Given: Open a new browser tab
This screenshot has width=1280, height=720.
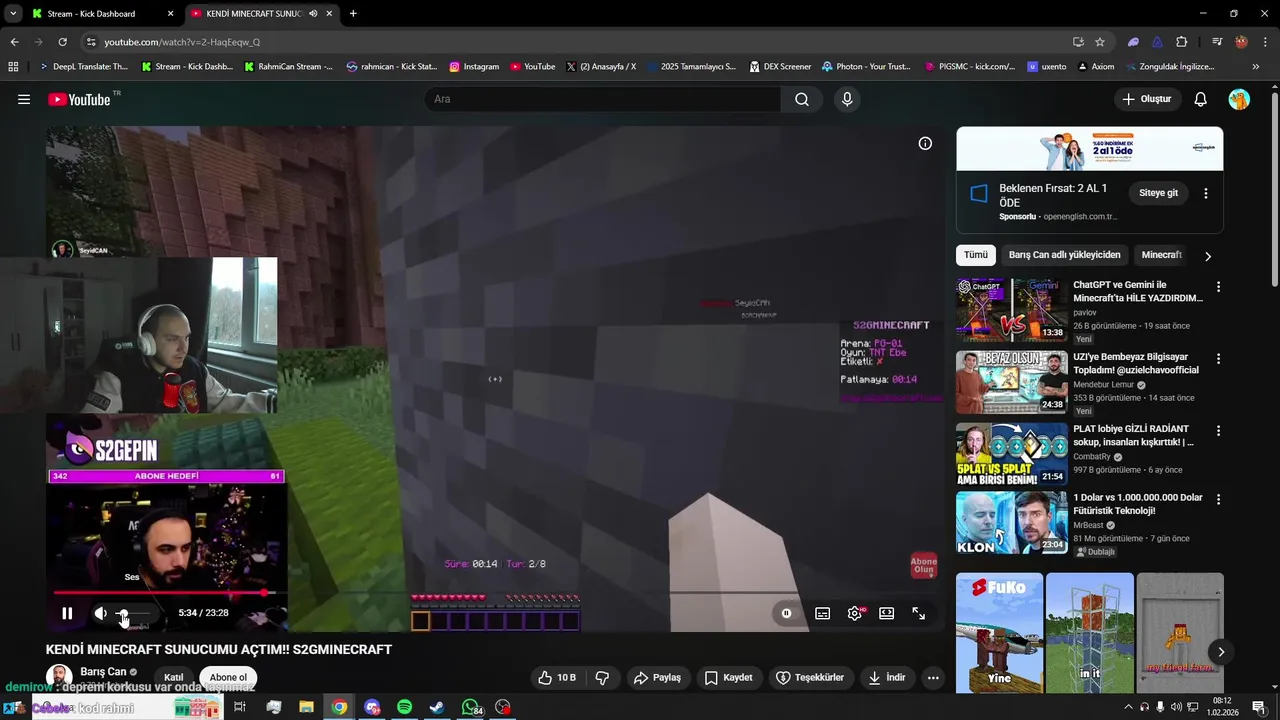Looking at the screenshot, I should (x=353, y=14).
